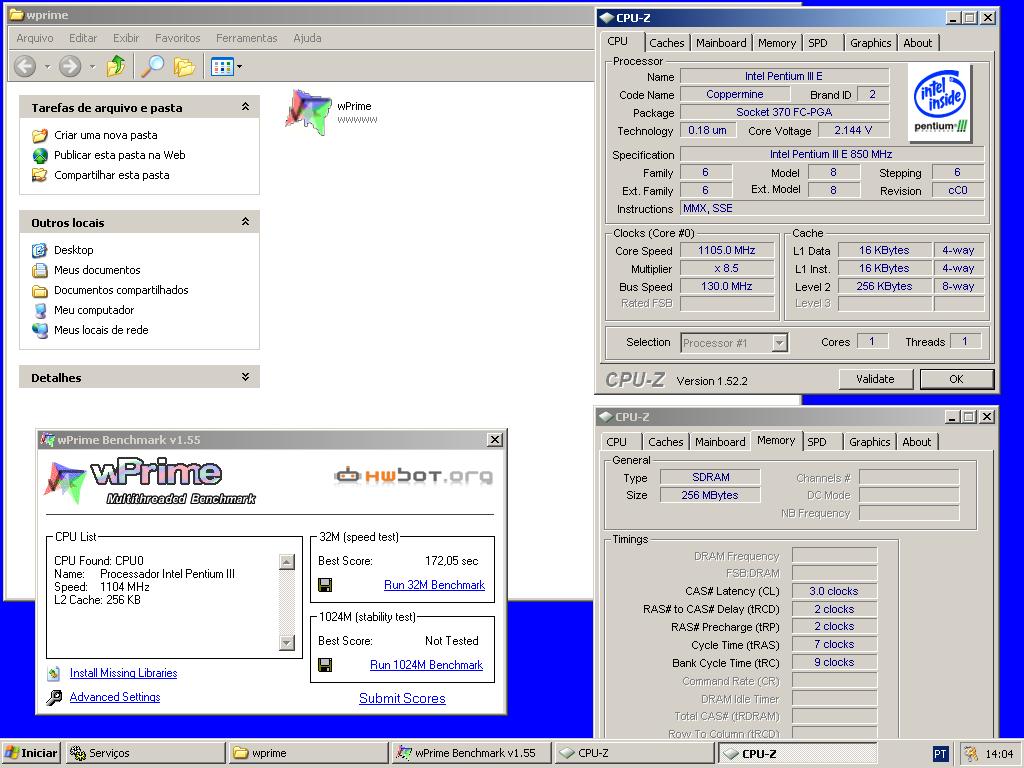This screenshot has height=768, width=1024.
Task: Click CPU List scrollbar up arrow
Action: (x=287, y=562)
